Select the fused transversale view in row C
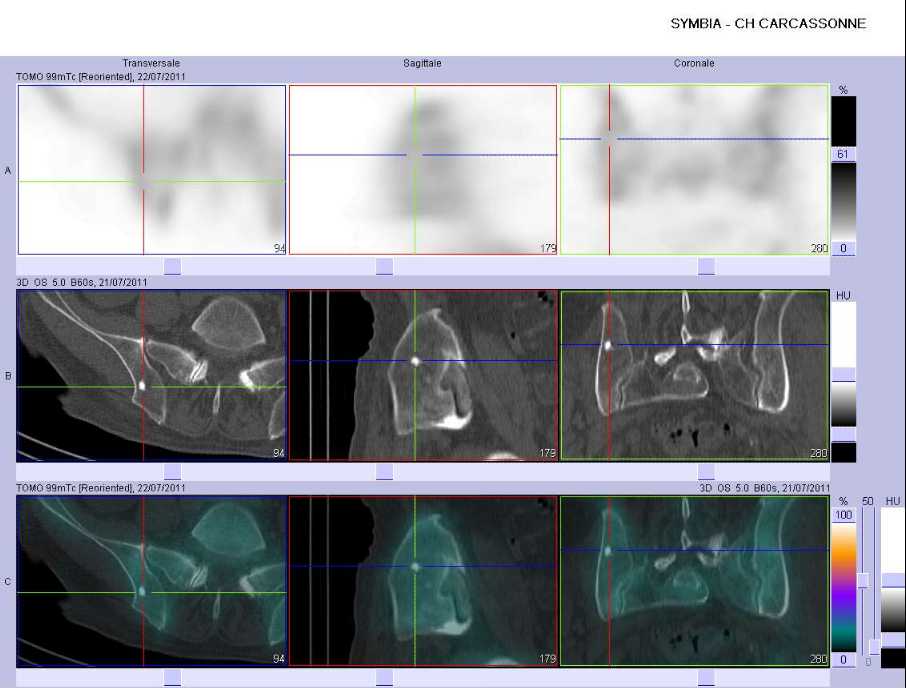906x688 pixels. (x=151, y=581)
